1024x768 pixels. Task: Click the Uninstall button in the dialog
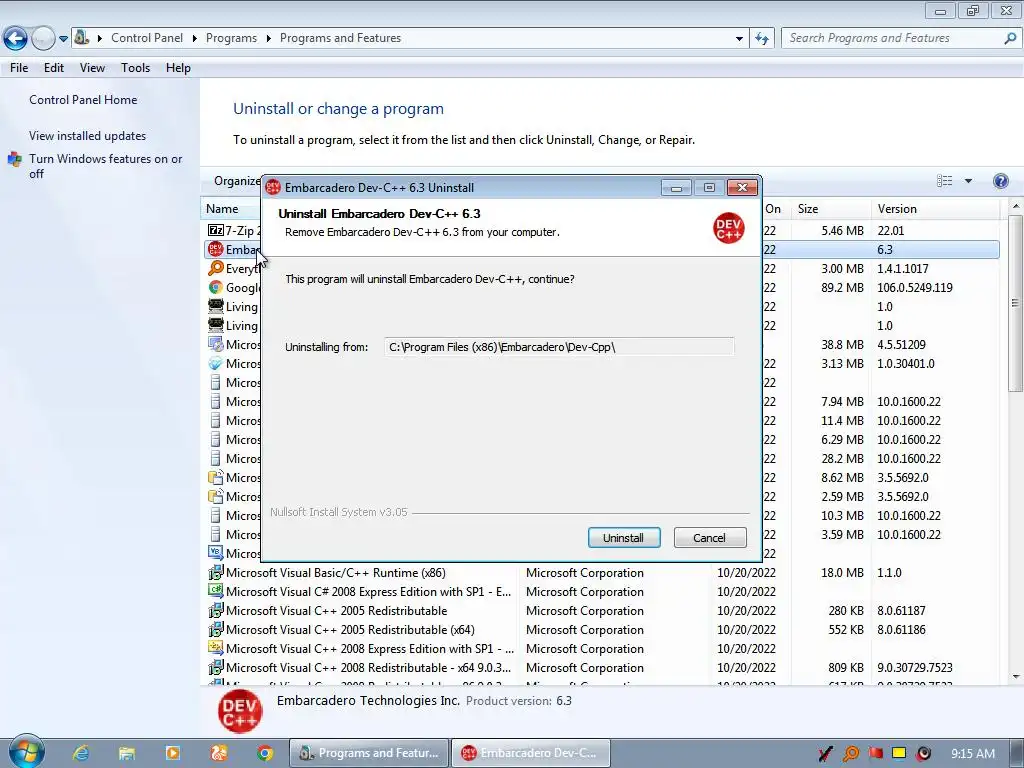pos(624,537)
